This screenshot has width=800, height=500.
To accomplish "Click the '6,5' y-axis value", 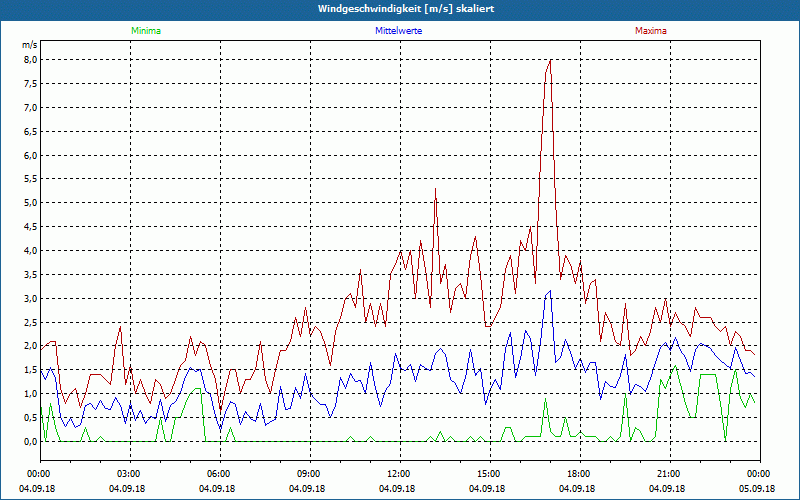I will click(31, 132).
